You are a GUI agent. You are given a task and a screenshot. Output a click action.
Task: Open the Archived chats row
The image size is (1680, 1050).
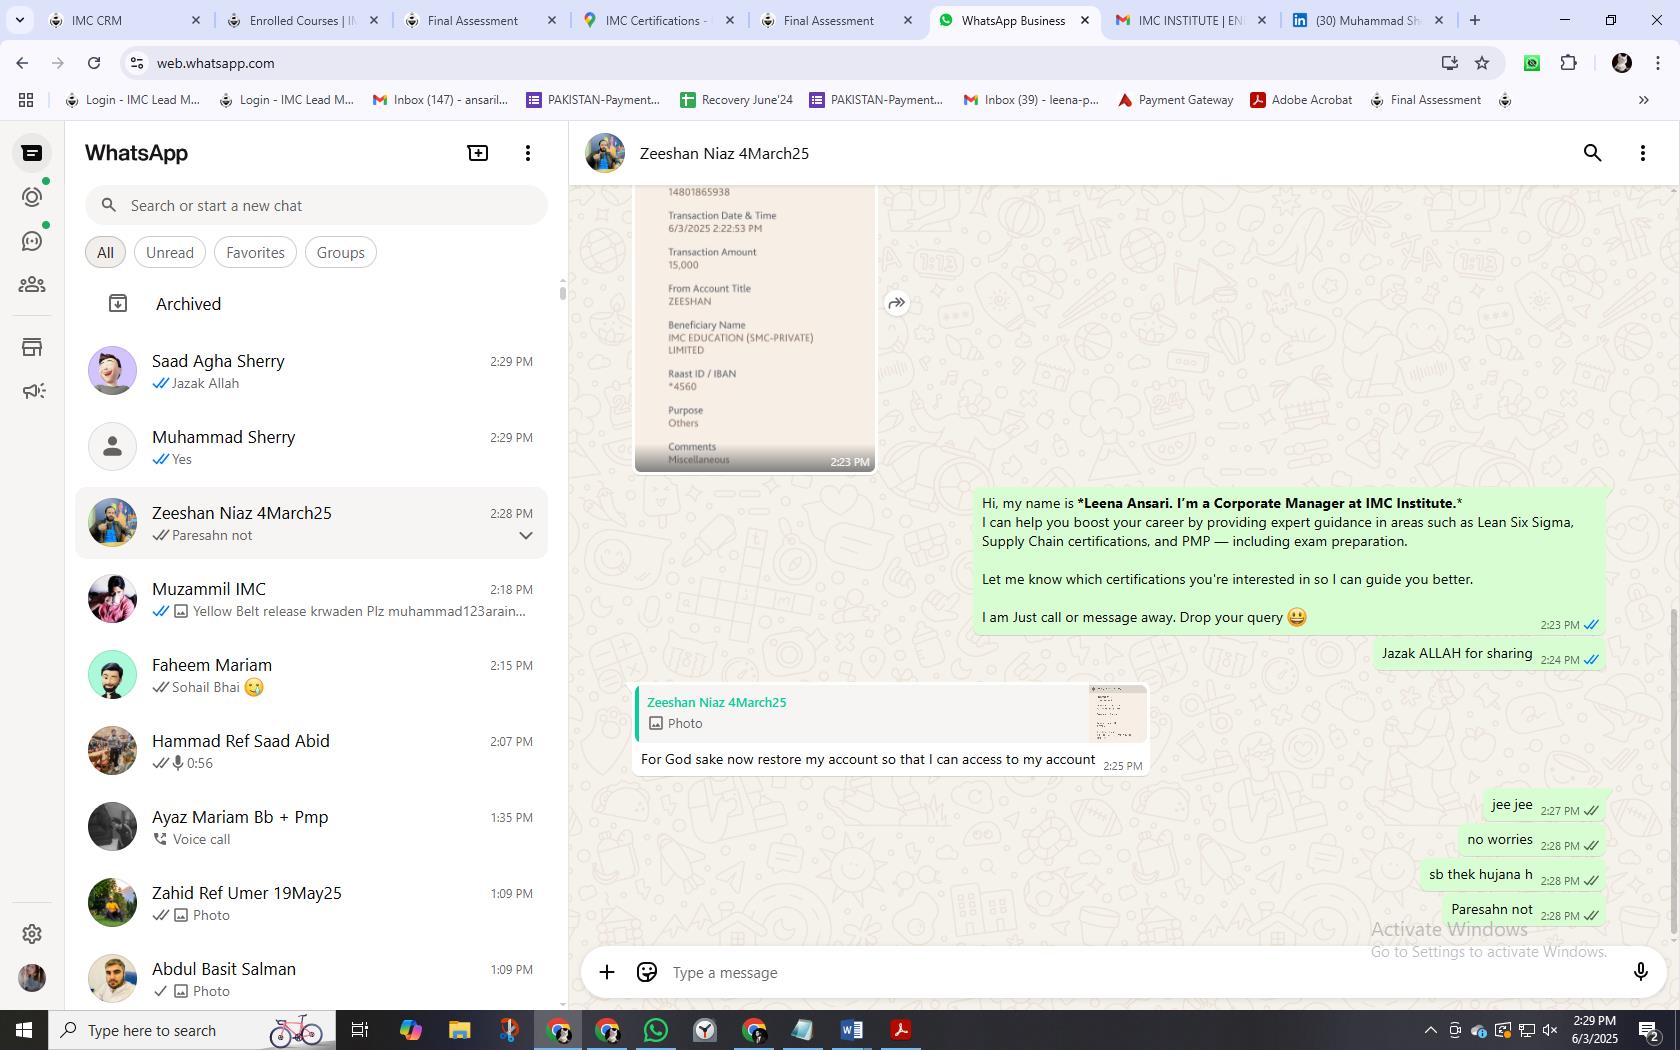(312, 304)
